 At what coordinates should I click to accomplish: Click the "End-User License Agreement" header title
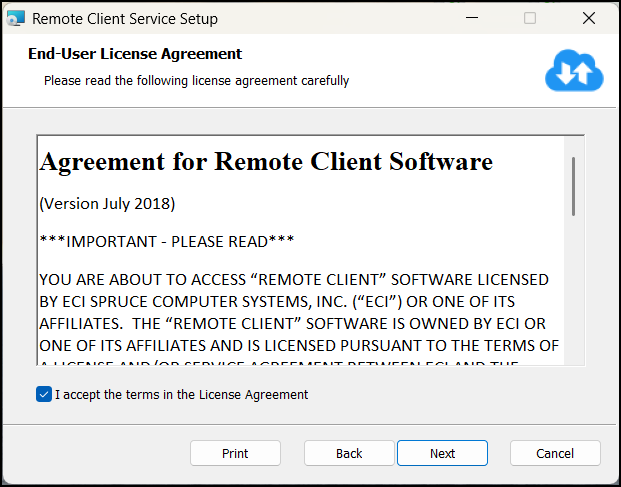[x=135, y=54]
